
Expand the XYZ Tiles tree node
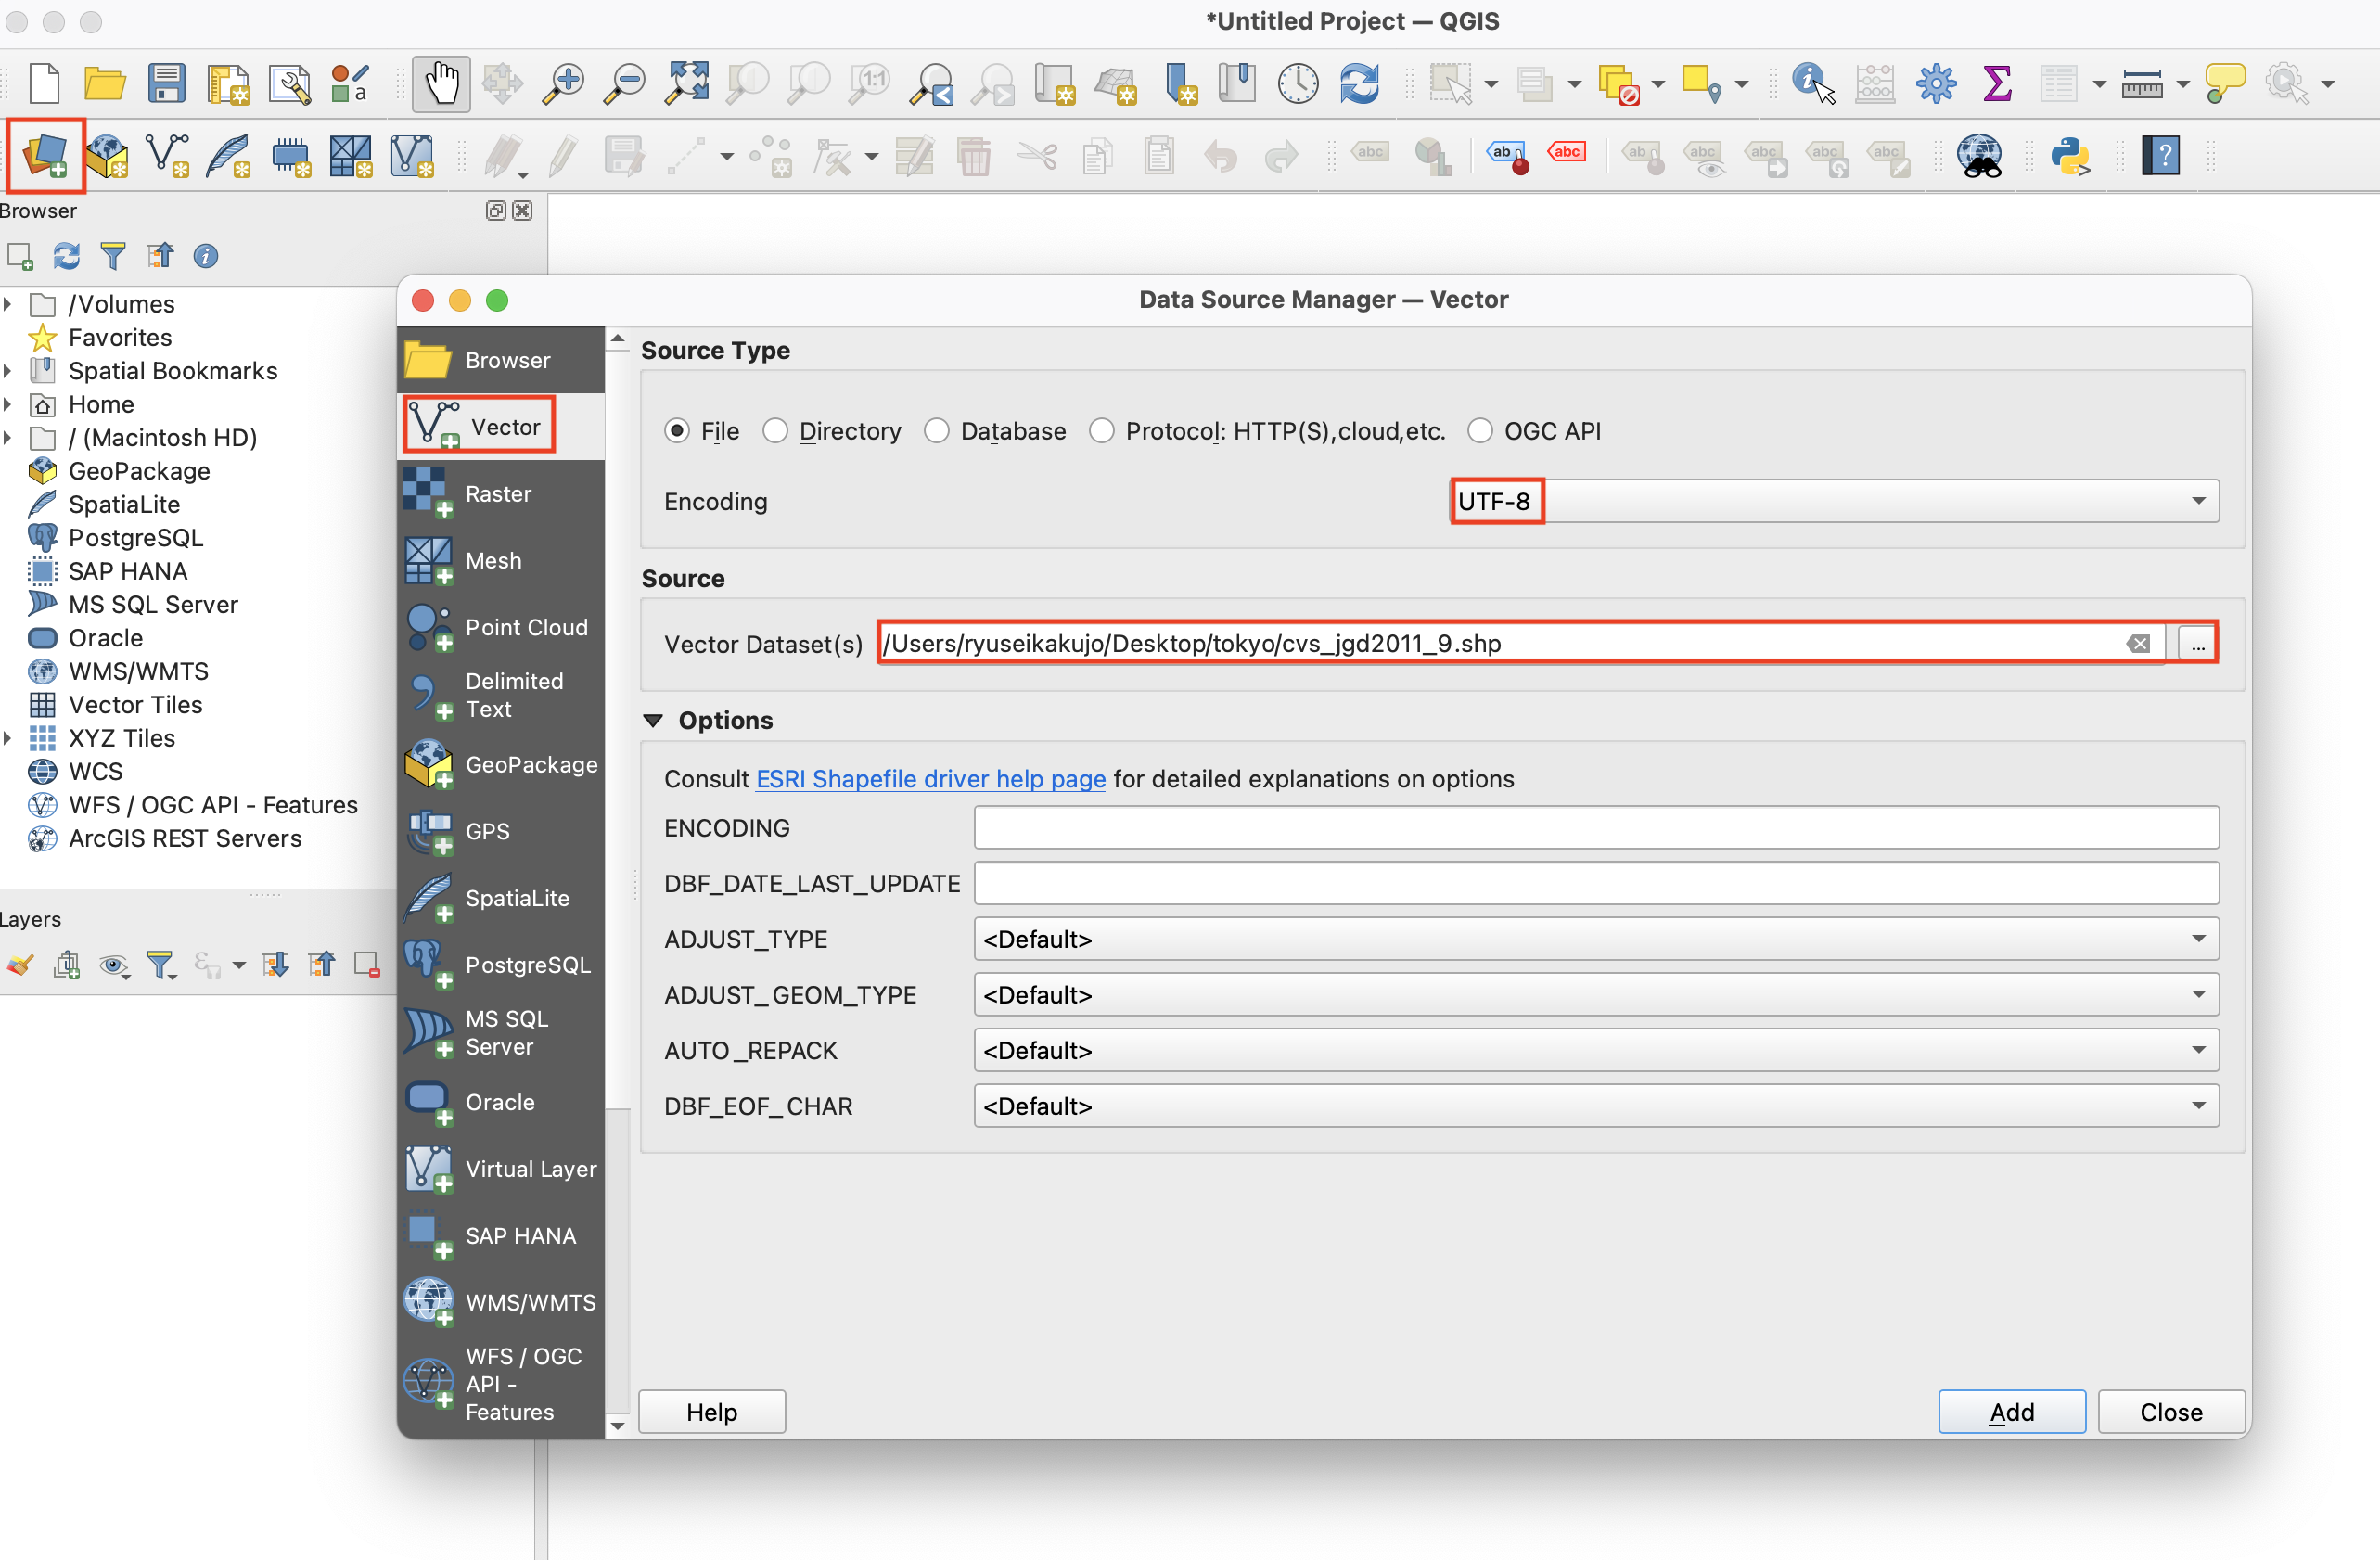tap(8, 738)
